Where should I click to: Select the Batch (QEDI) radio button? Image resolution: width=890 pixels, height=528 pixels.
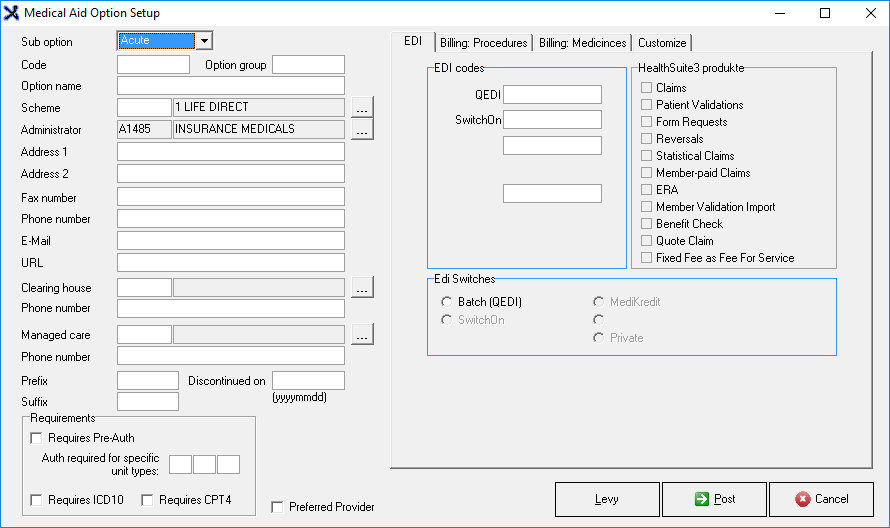[447, 302]
